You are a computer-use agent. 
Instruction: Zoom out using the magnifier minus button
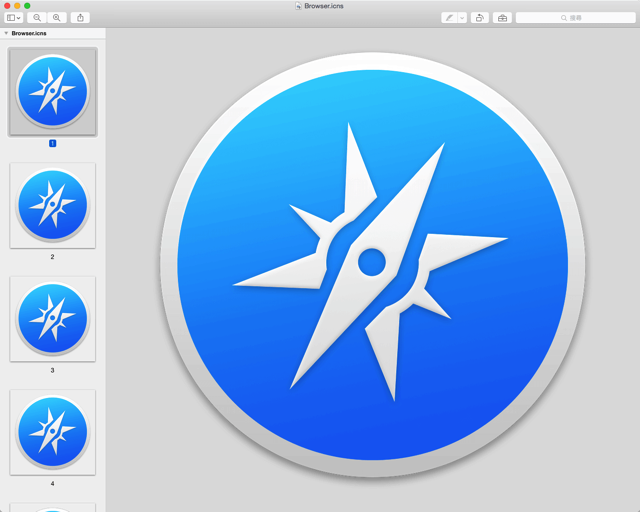[37, 18]
